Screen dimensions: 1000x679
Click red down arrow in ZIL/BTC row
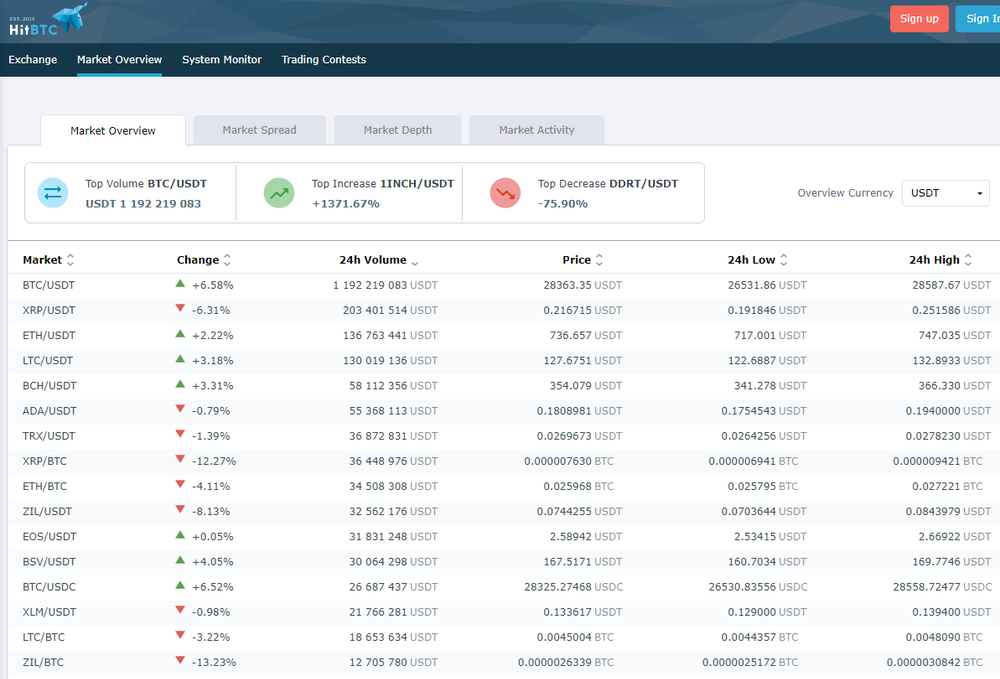pyautogui.click(x=180, y=661)
